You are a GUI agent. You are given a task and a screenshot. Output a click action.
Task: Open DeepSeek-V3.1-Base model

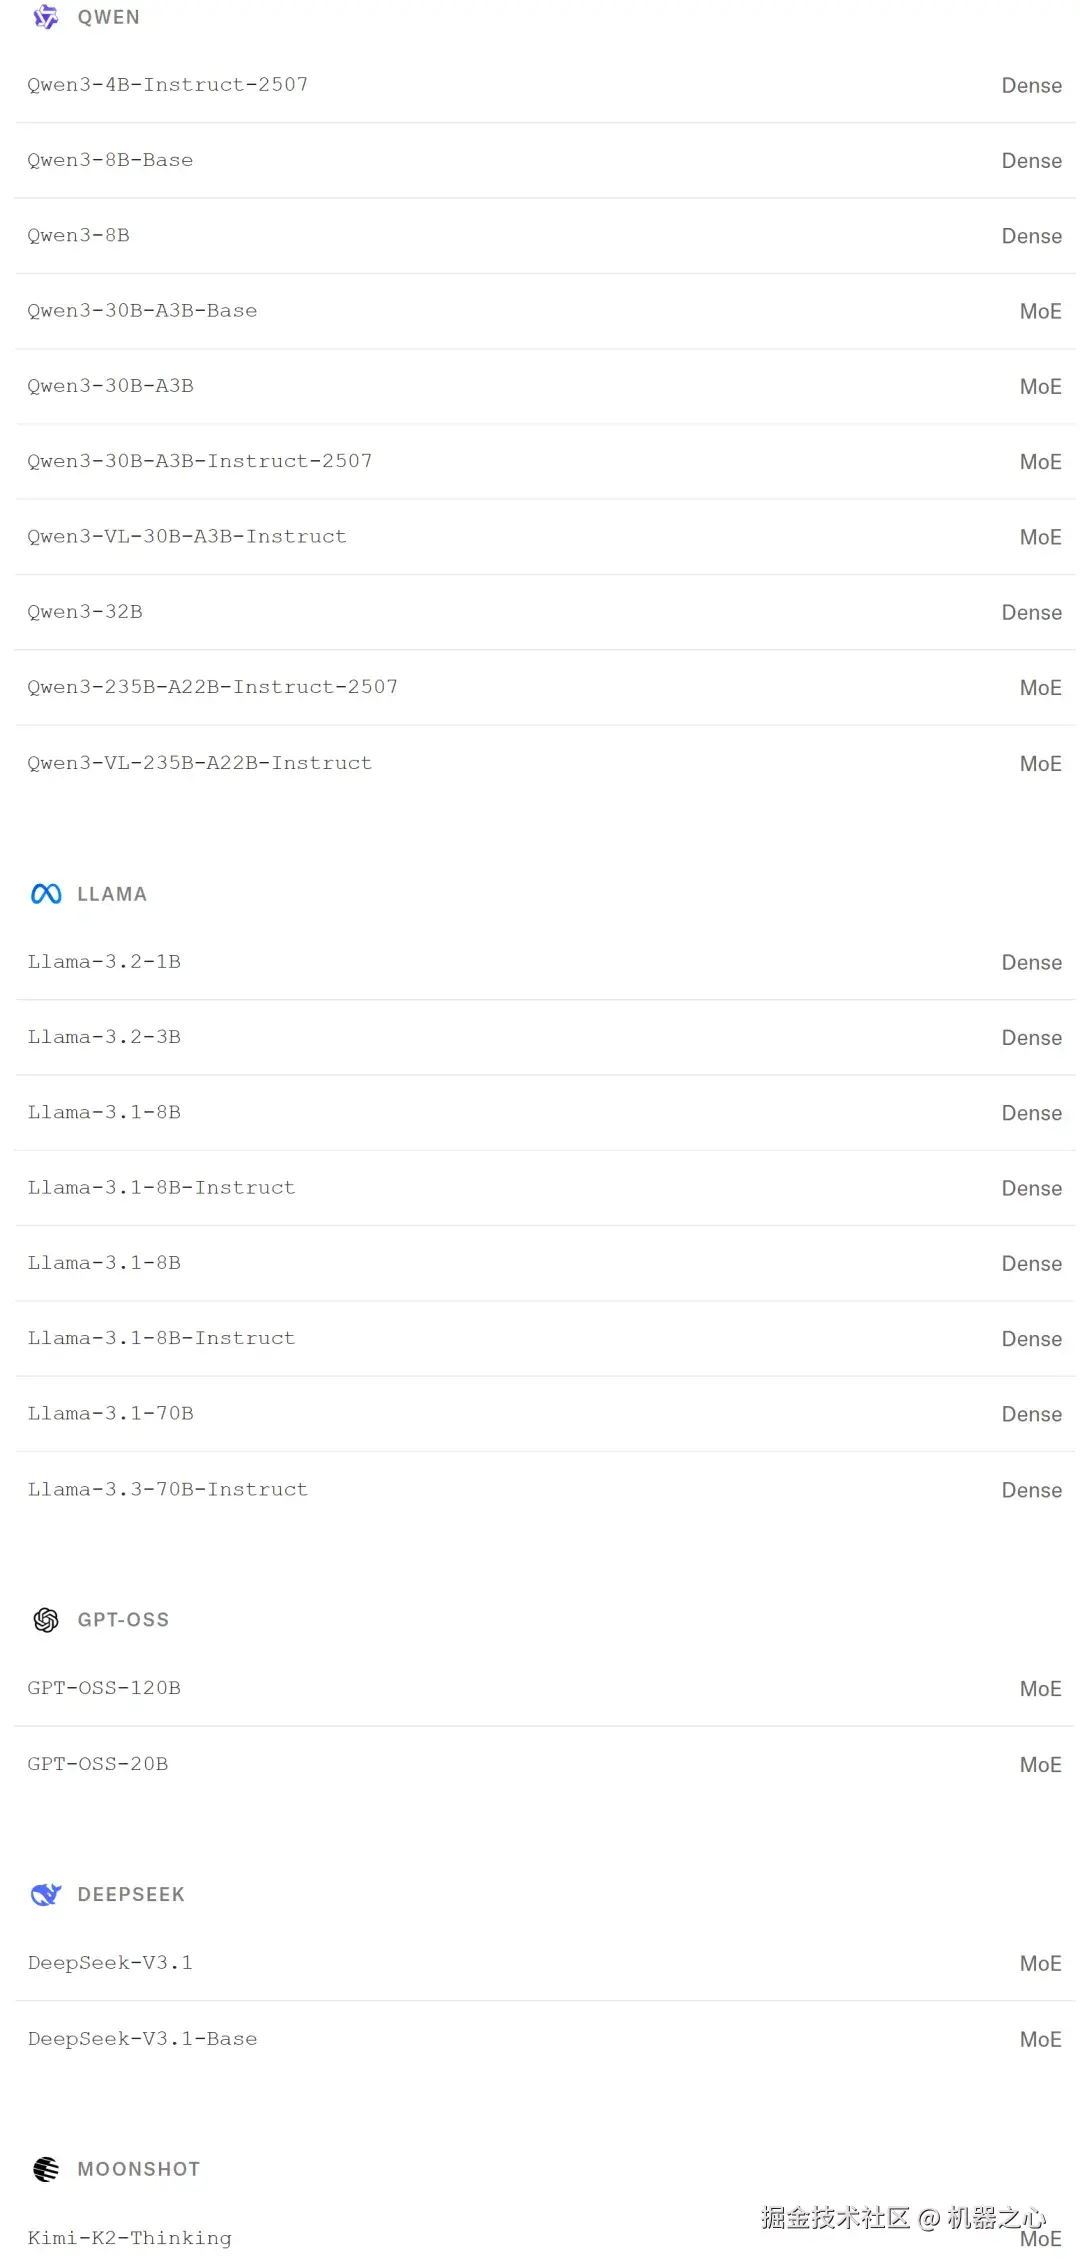[142, 2039]
